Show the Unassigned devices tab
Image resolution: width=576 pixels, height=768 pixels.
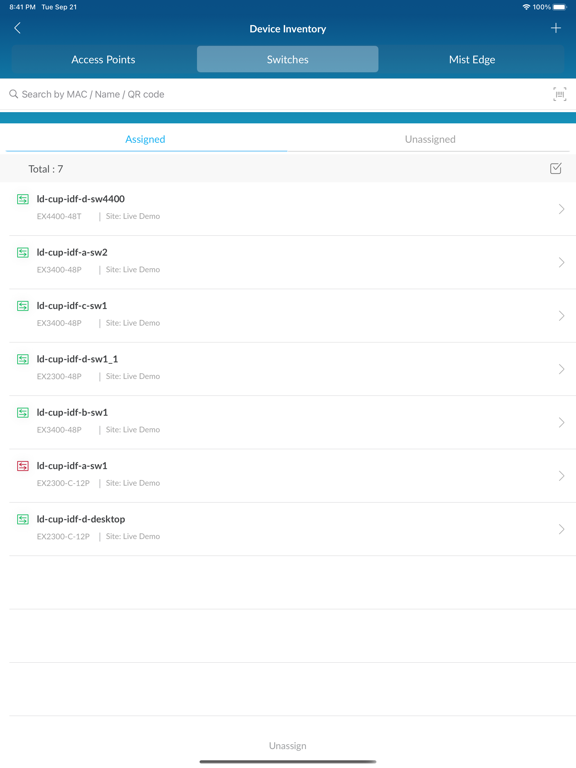pyautogui.click(x=430, y=139)
